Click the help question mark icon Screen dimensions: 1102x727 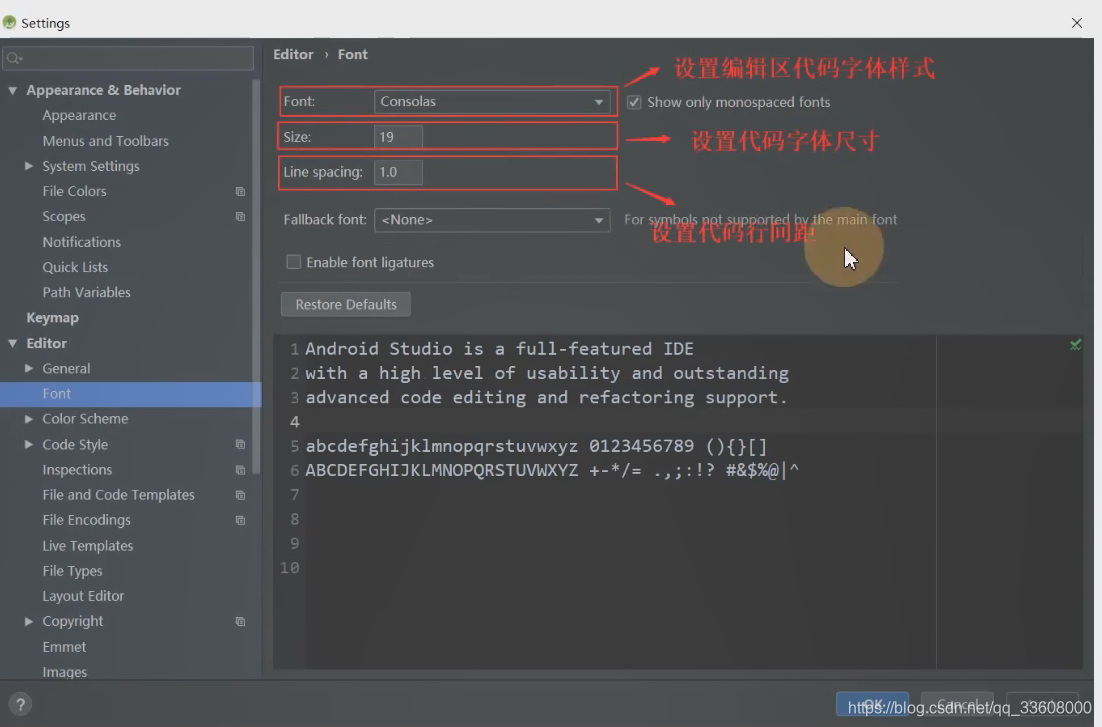[20, 705]
